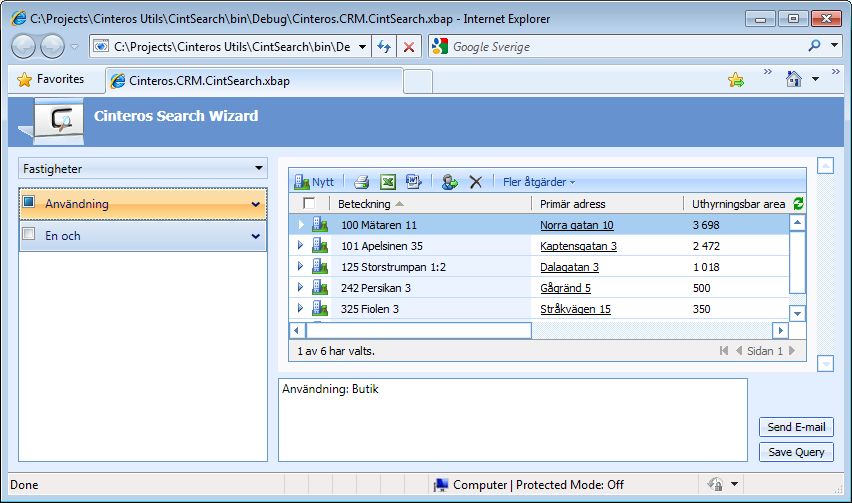The image size is (852, 503).
Task: Switch to the Cinteros.CRM.CintSearch.xbap tab
Action: point(254,81)
